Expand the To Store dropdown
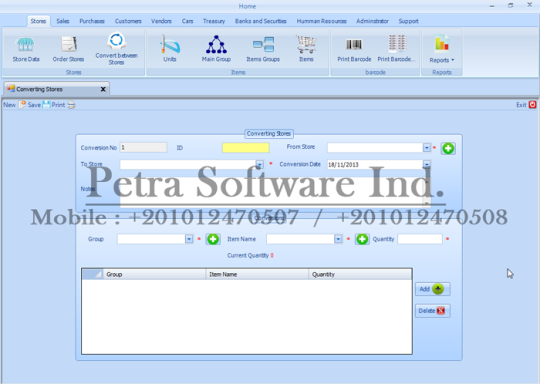This screenshot has height=384, width=540. point(260,165)
